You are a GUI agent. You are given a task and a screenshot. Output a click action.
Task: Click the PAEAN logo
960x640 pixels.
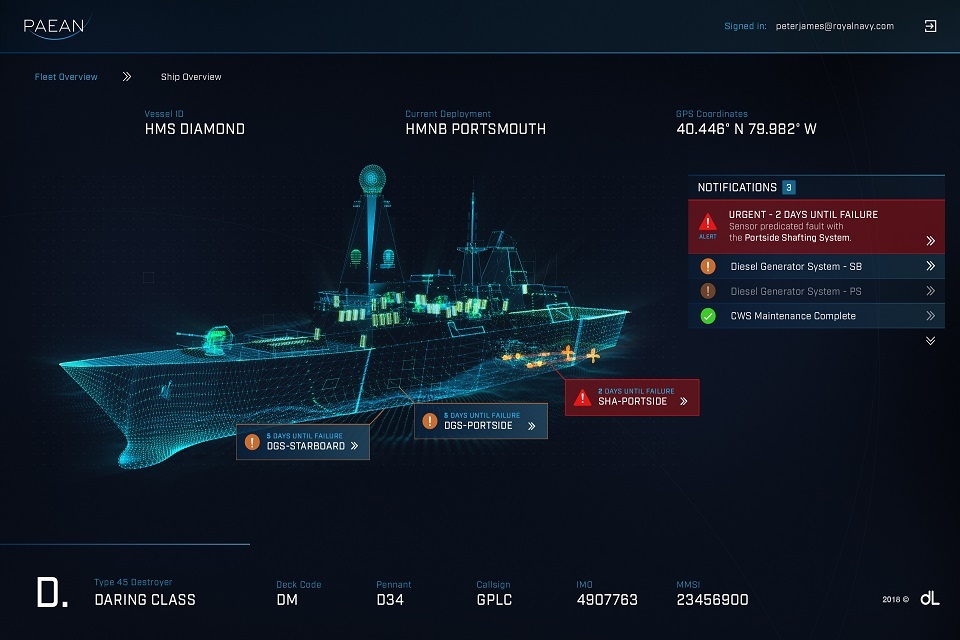(55, 27)
